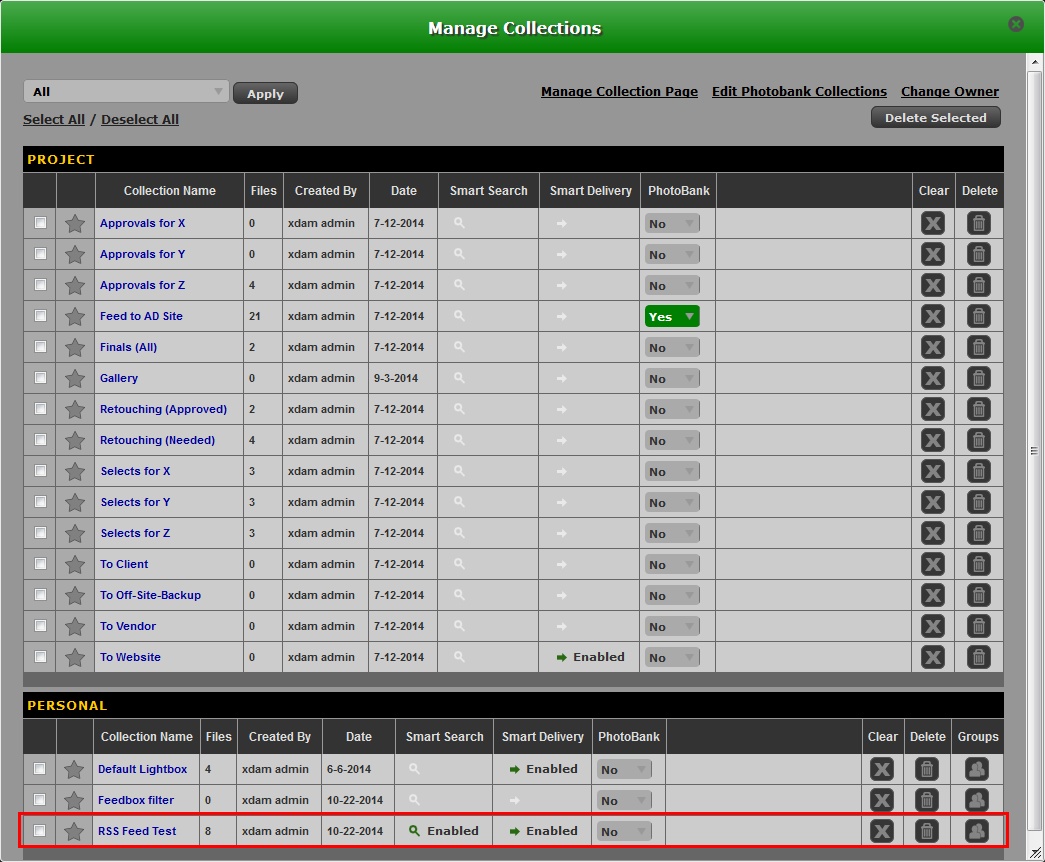Click trash icon for Gallery collection
The height and width of the screenshot is (862, 1045).
click(x=979, y=378)
